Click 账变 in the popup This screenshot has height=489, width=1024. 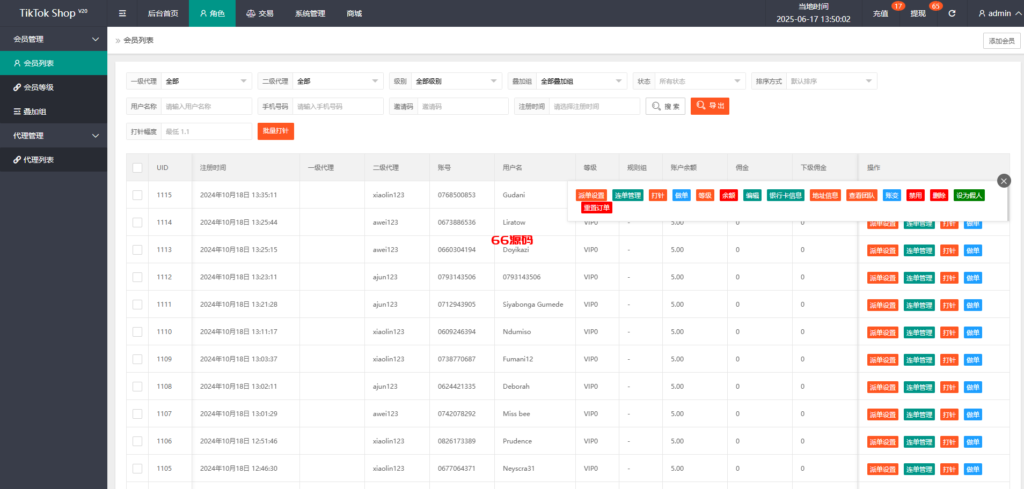[891, 195]
